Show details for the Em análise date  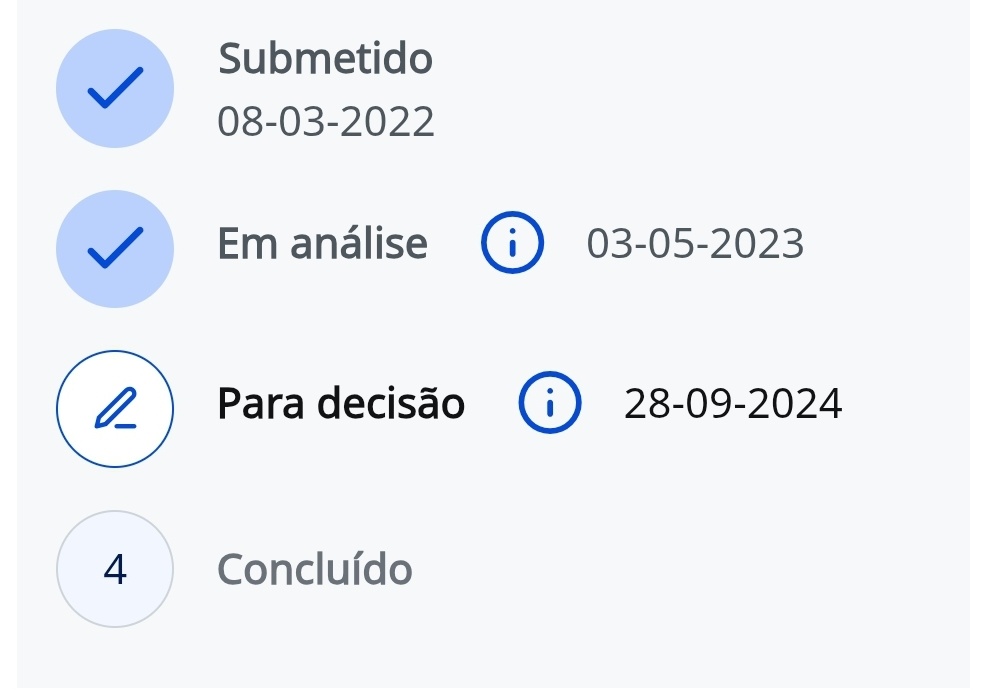(x=512, y=244)
